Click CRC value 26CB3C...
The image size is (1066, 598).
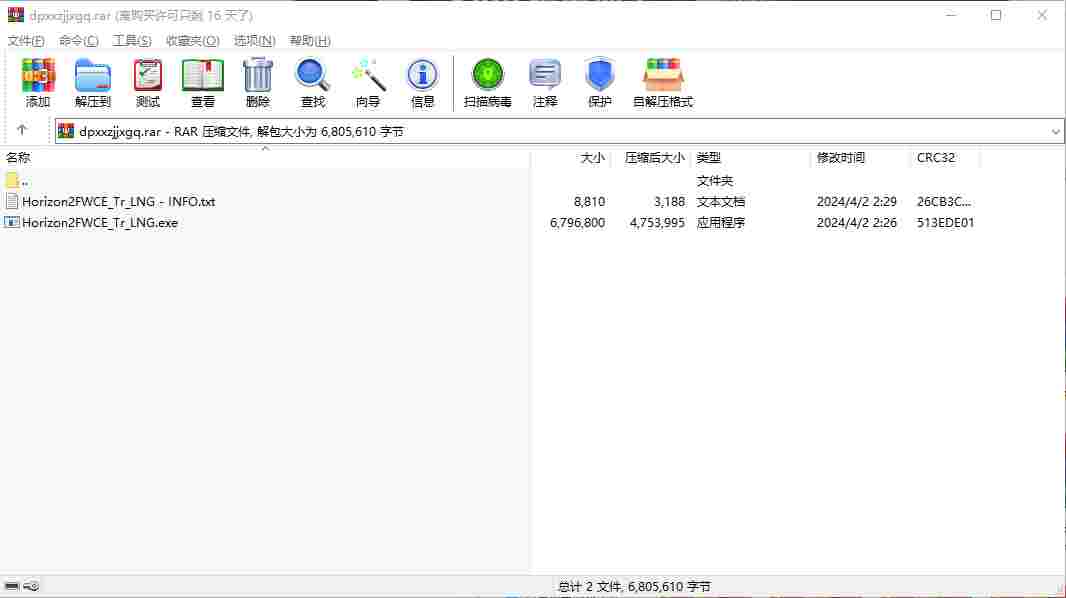944,202
